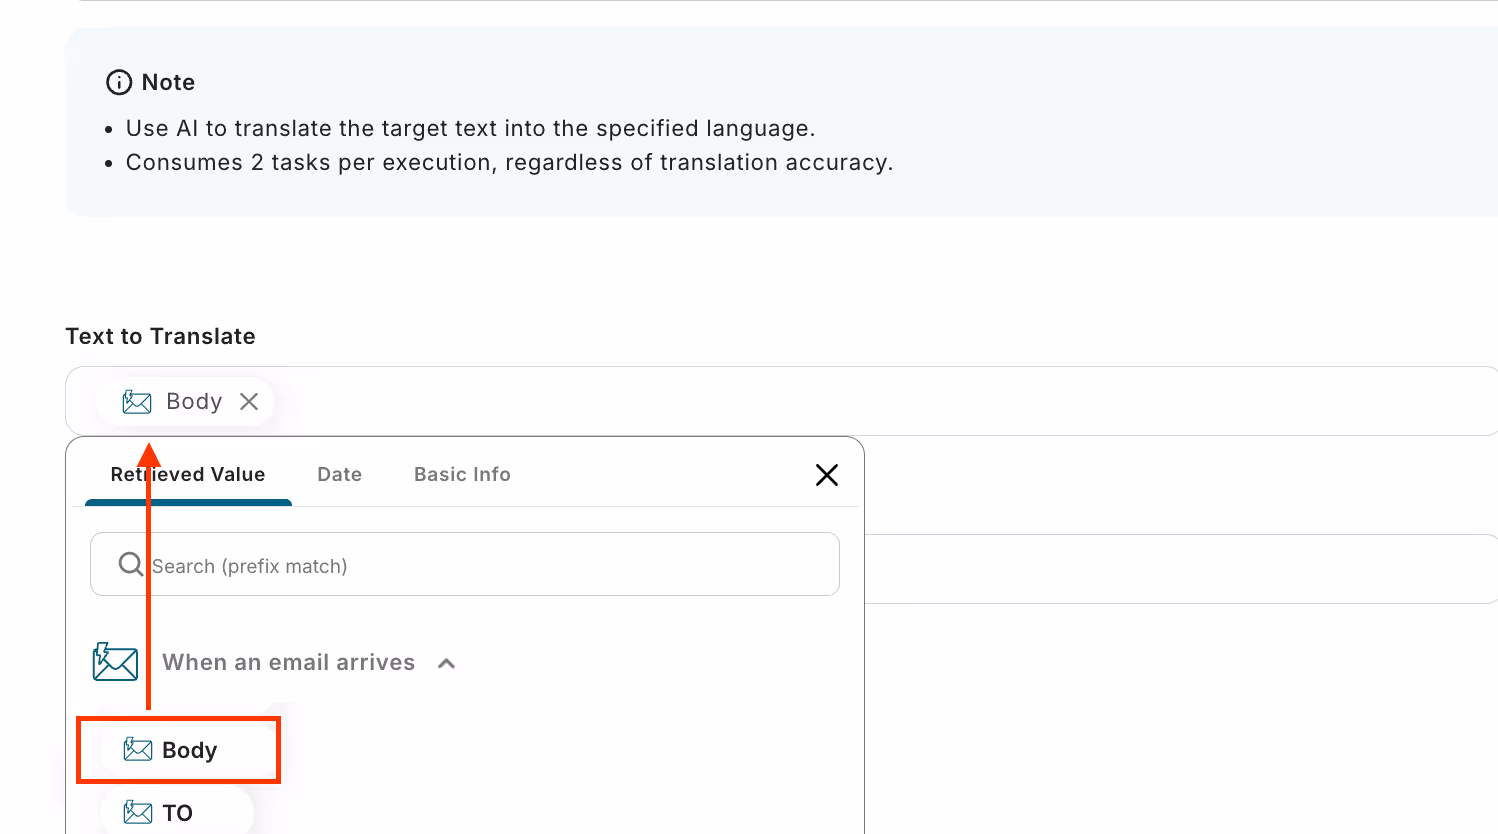Click the input field right of the popup
The width and height of the screenshot is (1498, 834).
click(x=1181, y=568)
